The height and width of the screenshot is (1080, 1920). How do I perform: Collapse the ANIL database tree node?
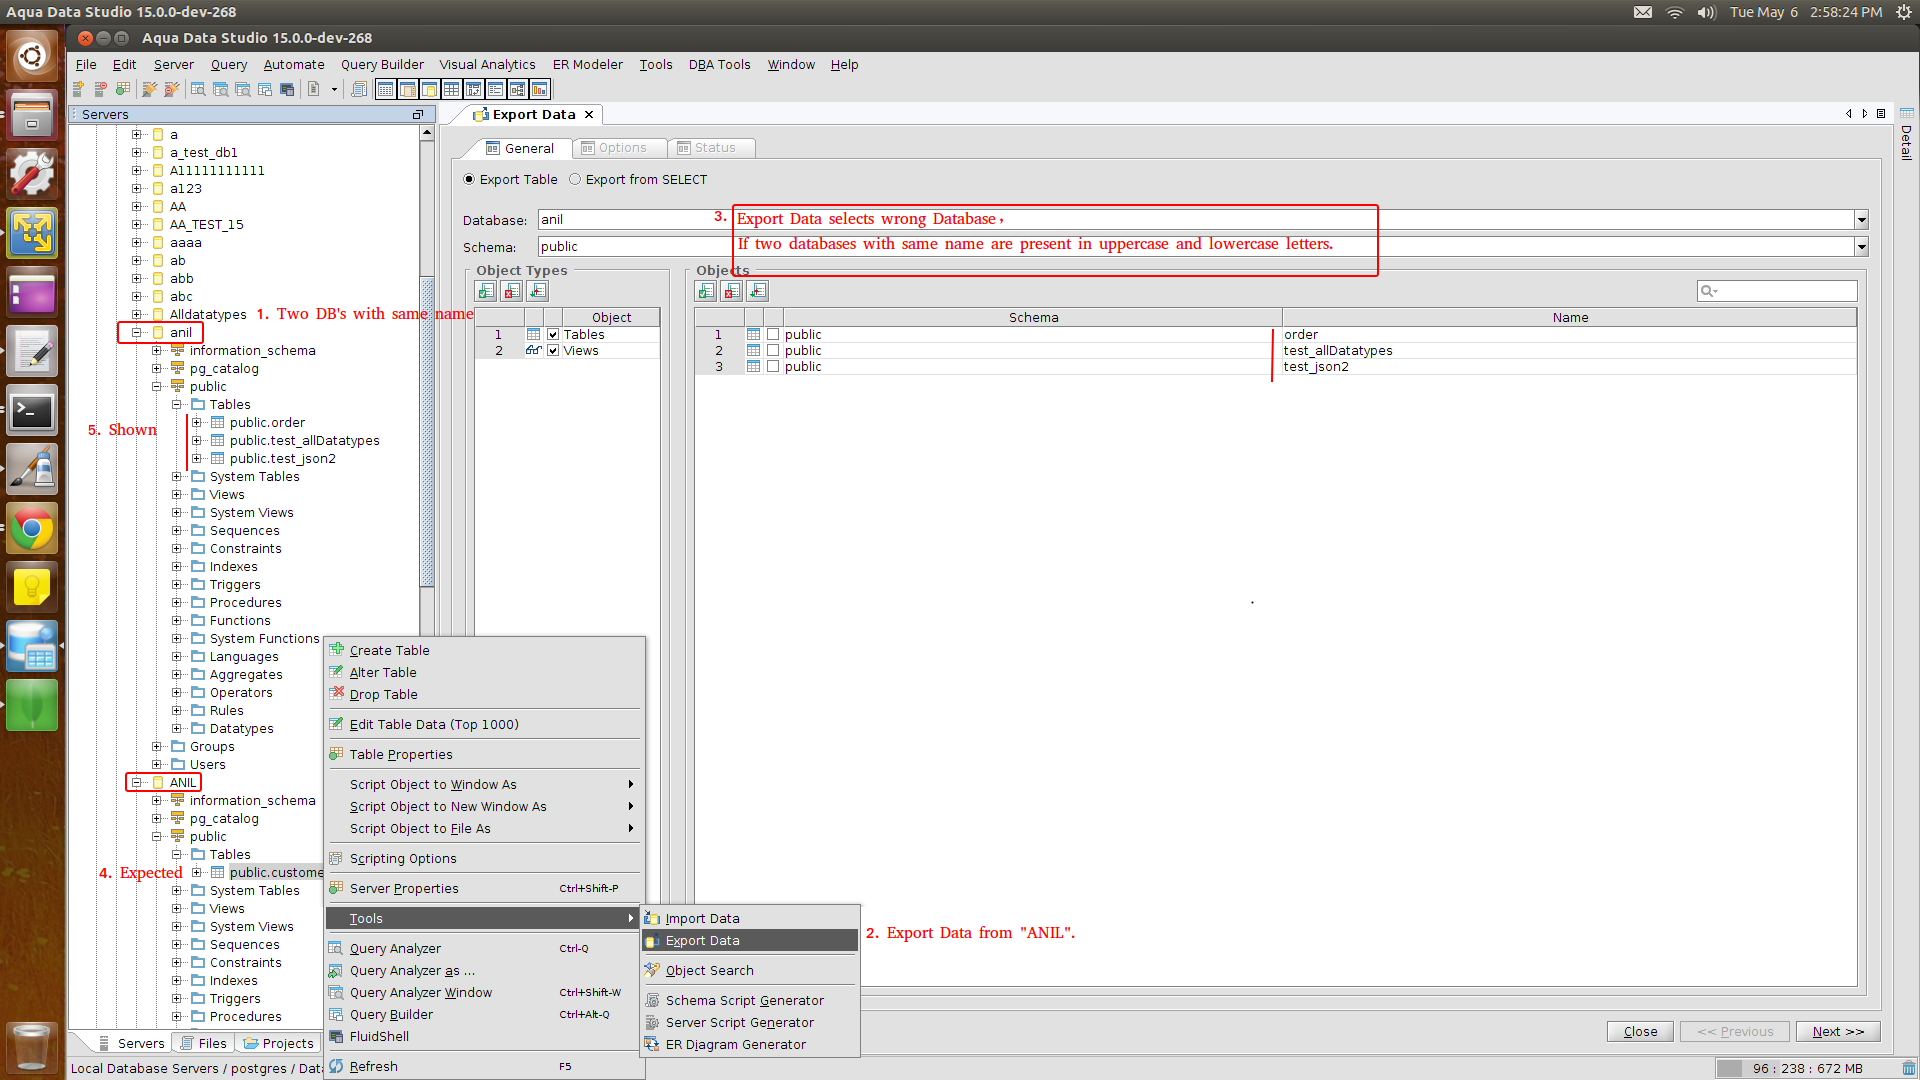coord(137,783)
